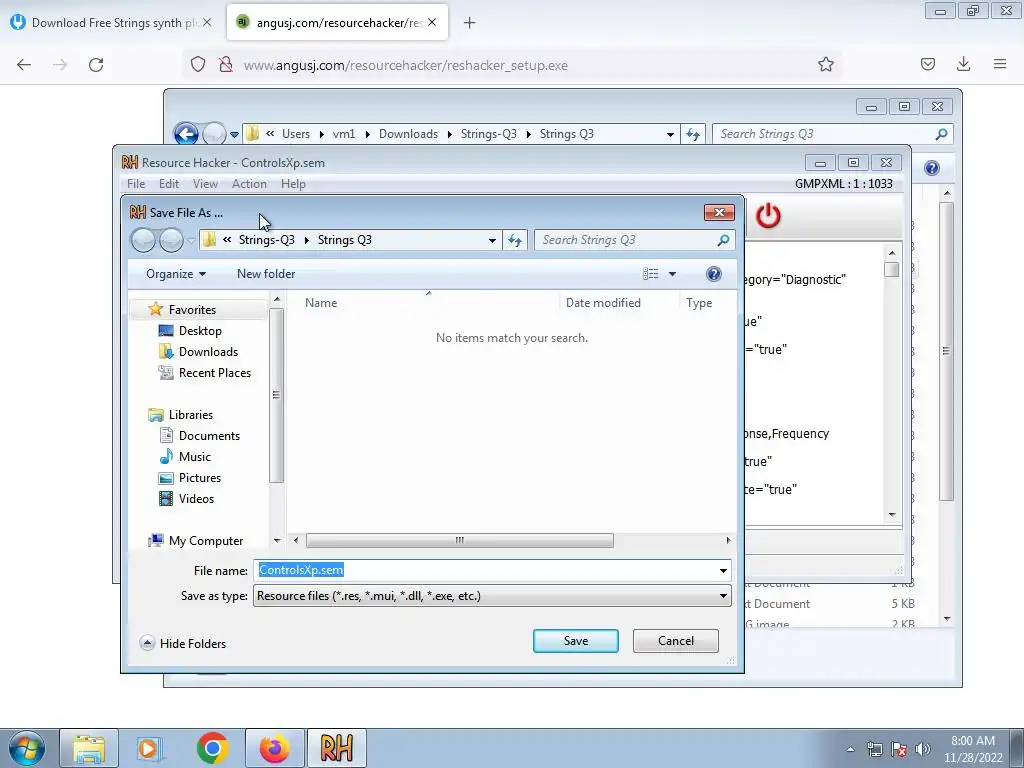Open Media Player from the taskbar
The height and width of the screenshot is (768, 1024).
[x=149, y=748]
